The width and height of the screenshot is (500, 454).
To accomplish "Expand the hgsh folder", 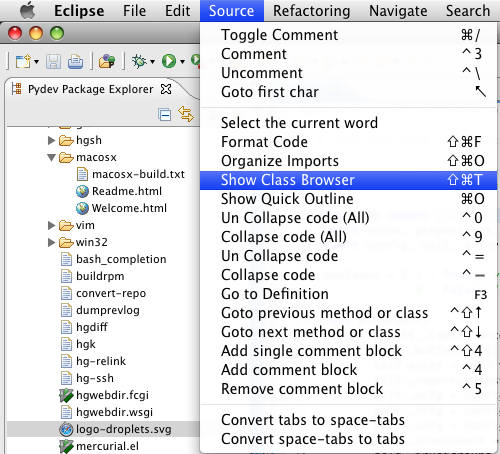I will point(51,140).
